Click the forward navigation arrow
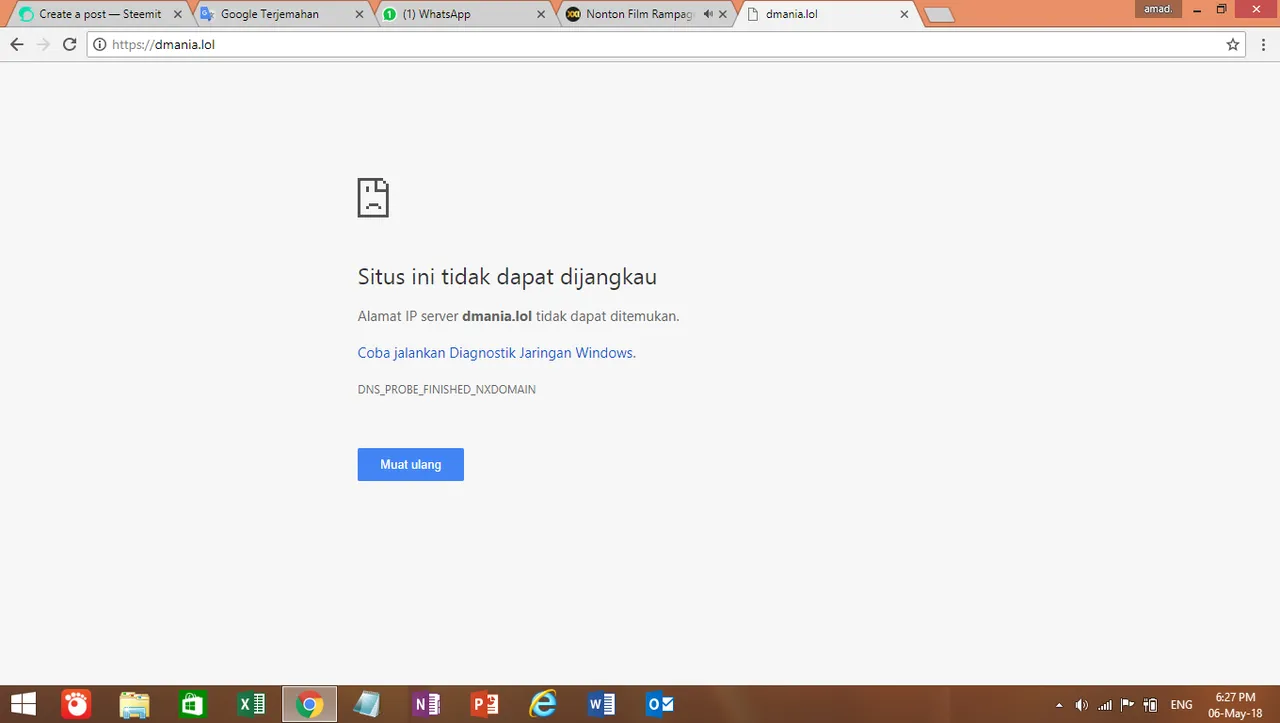This screenshot has width=1280, height=723. point(42,45)
